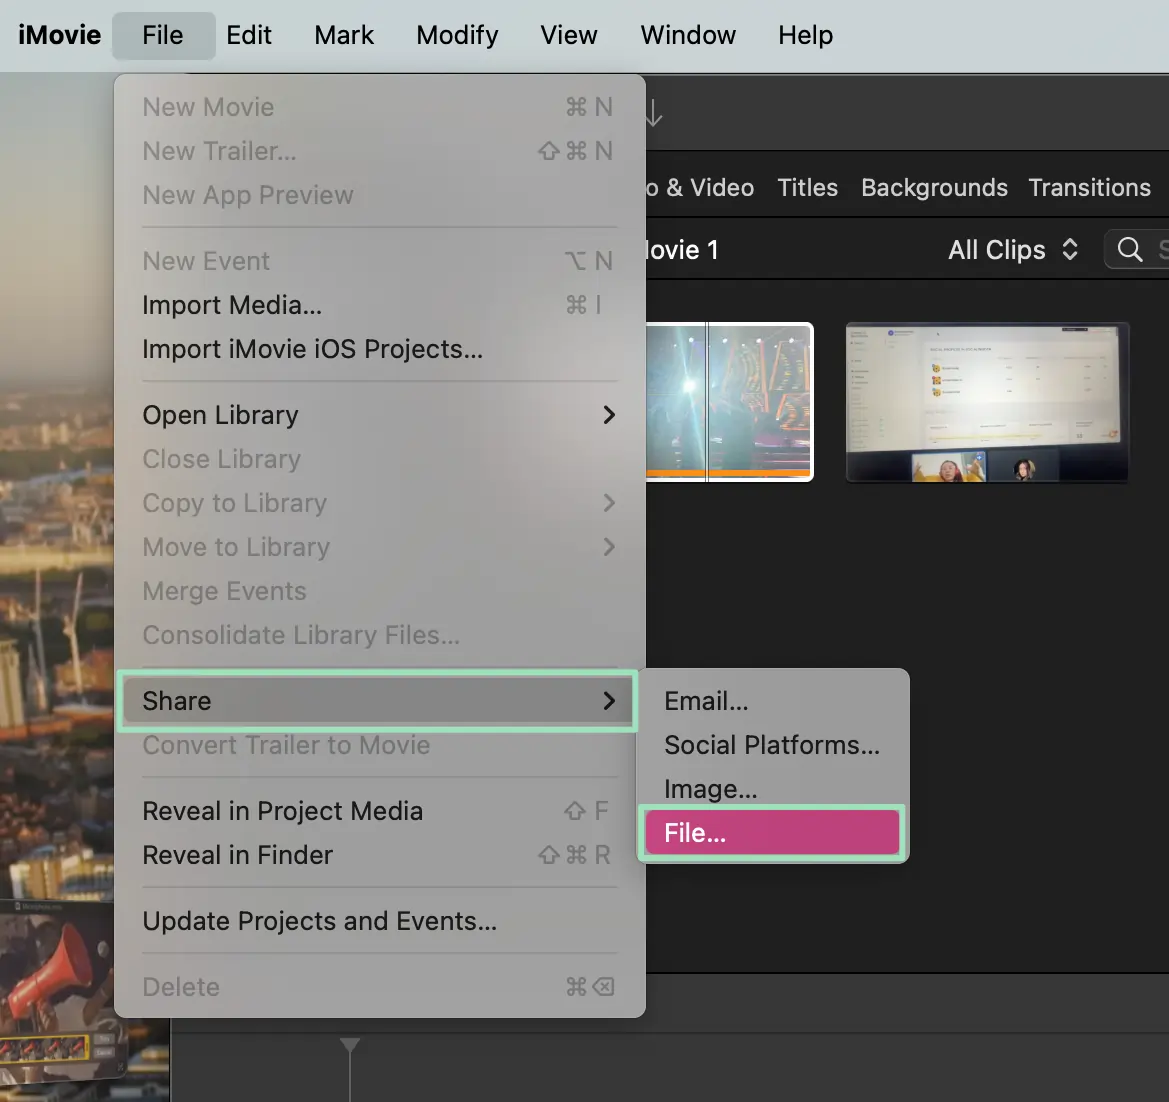Image resolution: width=1169 pixels, height=1102 pixels.
Task: Open the iMovie application menu
Action: point(60,35)
